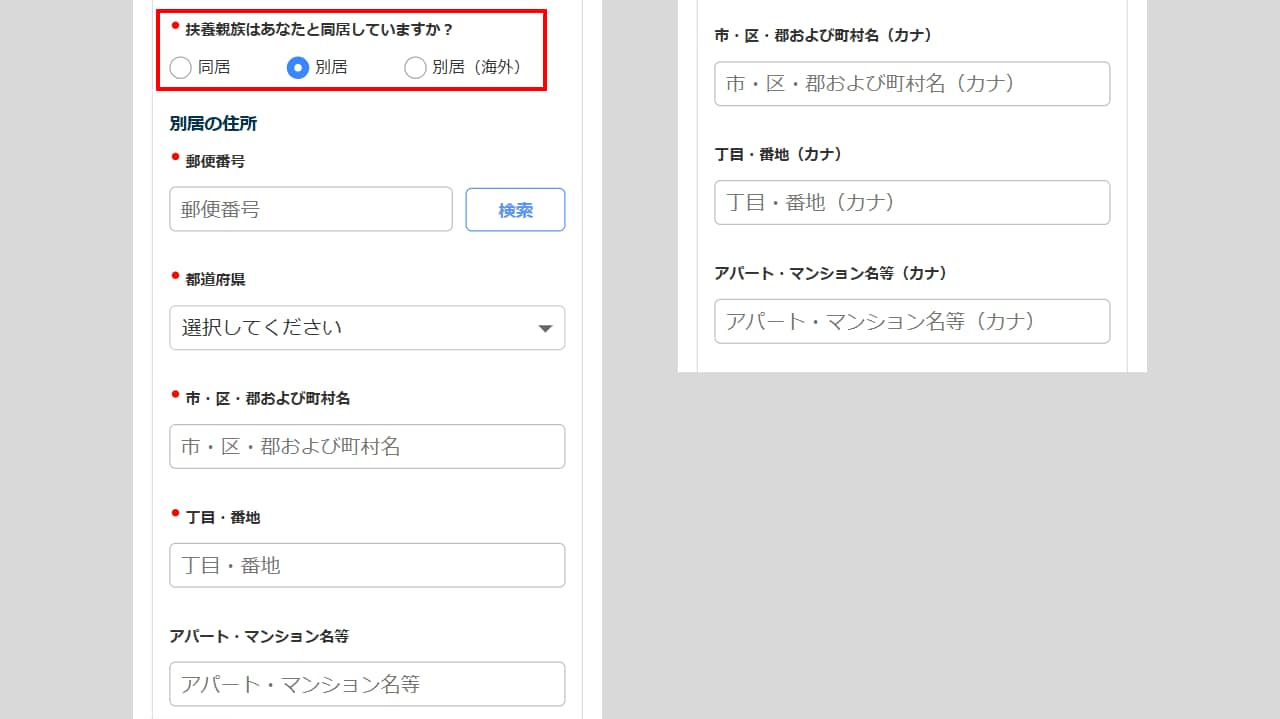This screenshot has width=1280, height=719.
Task: Select the 同居 radio option
Action: tap(180, 68)
